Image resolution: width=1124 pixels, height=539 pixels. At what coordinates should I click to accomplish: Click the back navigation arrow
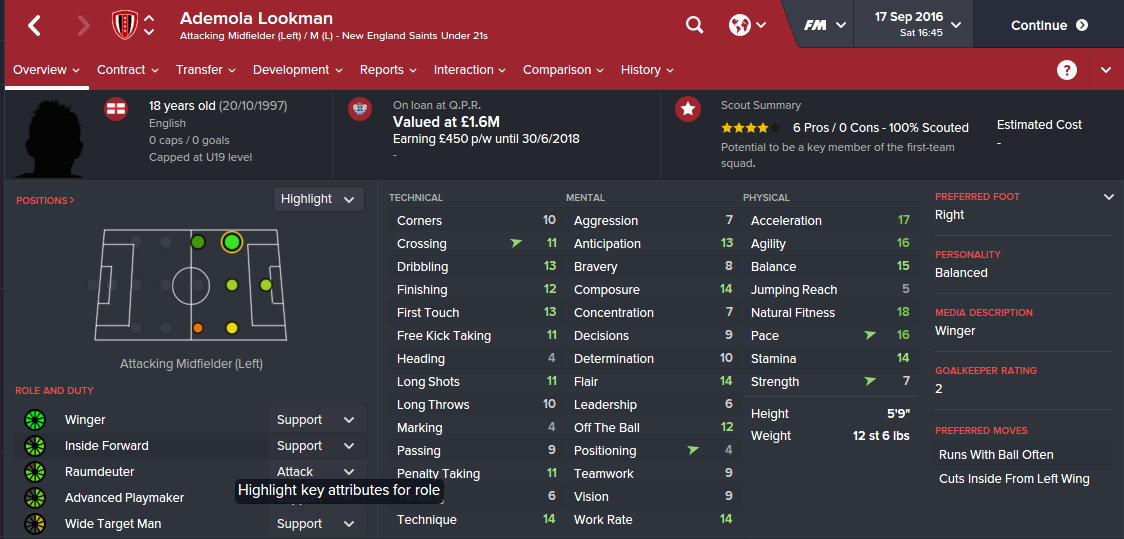click(x=34, y=25)
